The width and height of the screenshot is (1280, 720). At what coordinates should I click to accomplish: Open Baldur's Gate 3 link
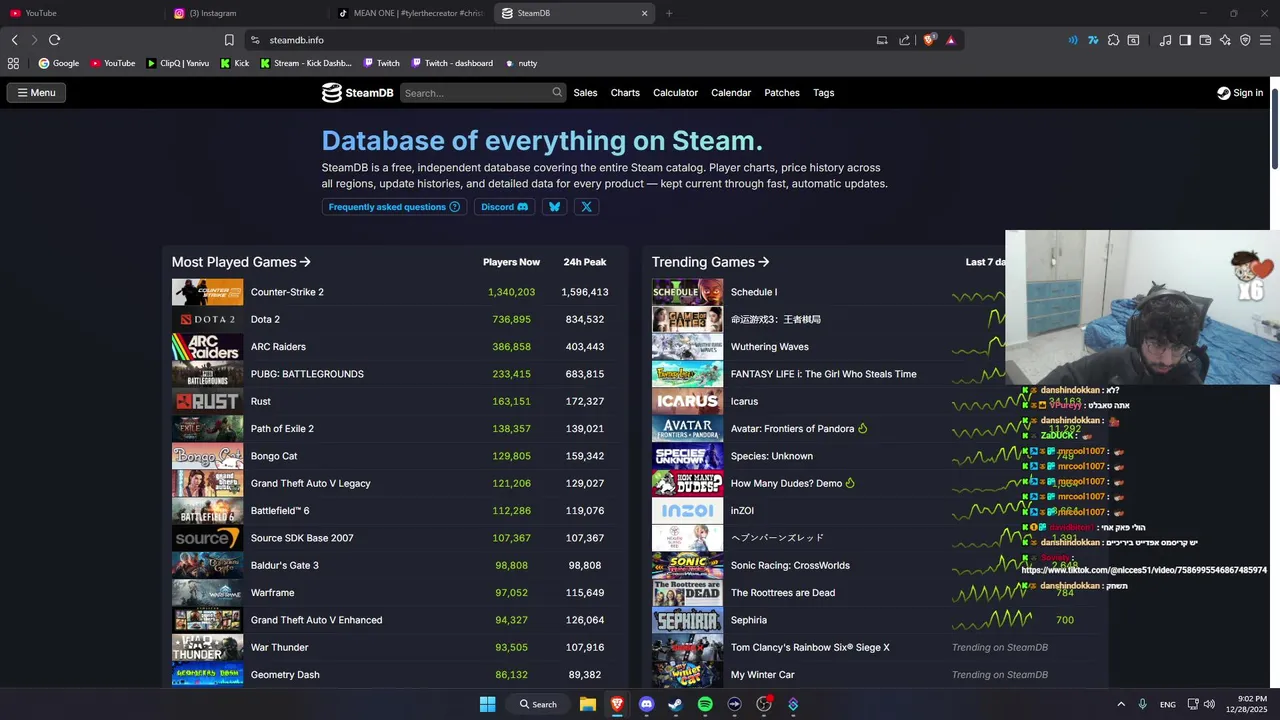click(x=285, y=565)
